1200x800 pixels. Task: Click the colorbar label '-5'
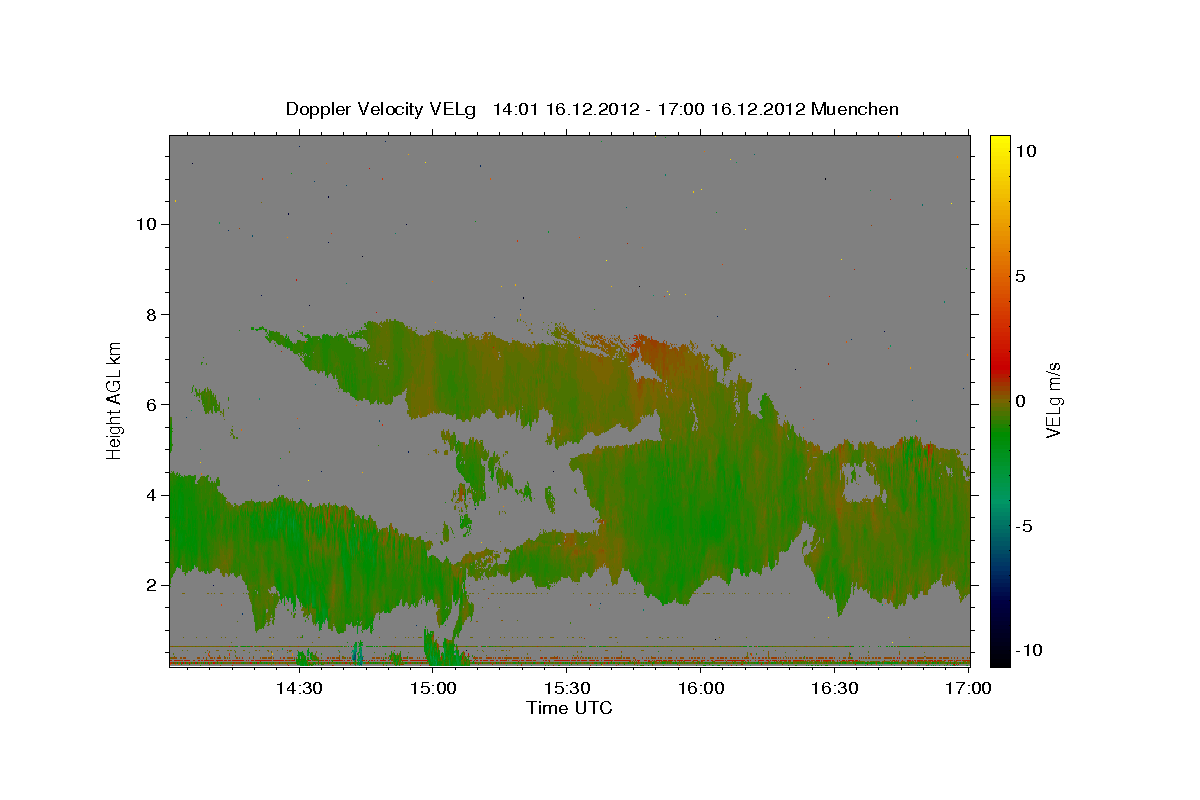1024,526
